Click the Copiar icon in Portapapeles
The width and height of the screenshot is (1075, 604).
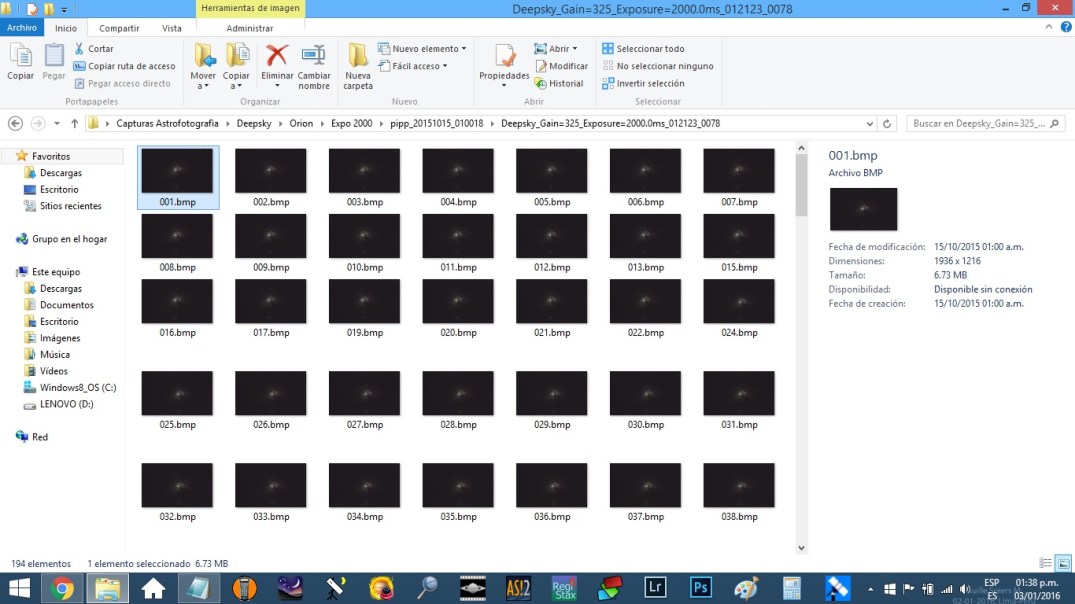20,56
